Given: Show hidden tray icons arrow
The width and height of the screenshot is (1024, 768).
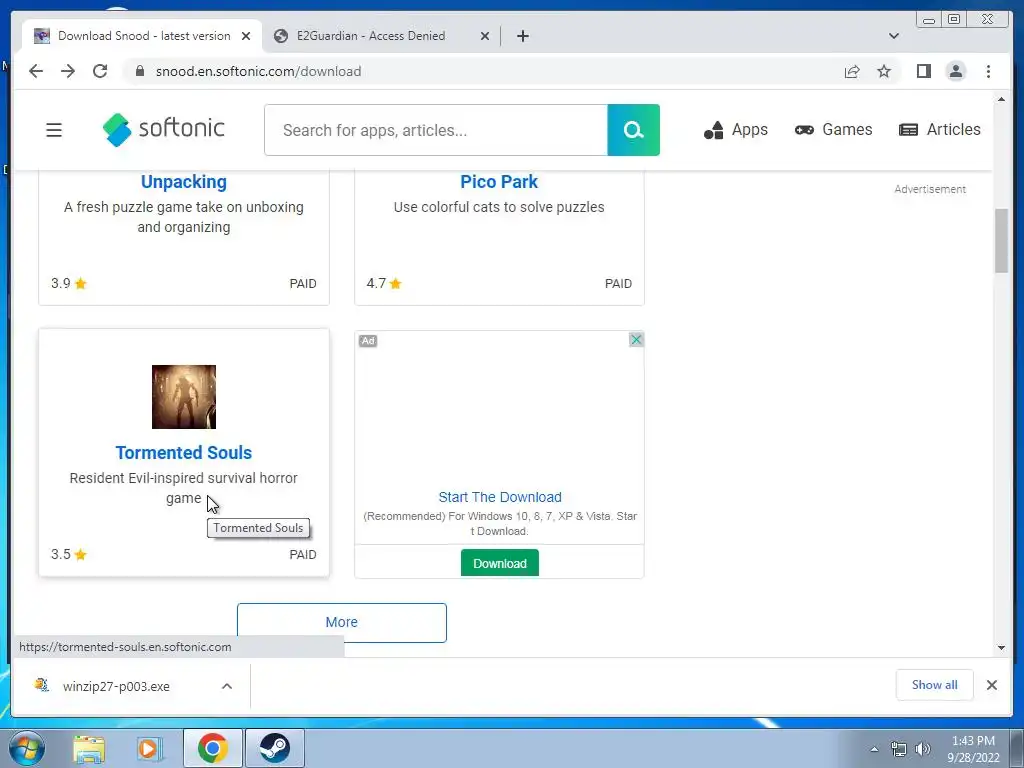Looking at the screenshot, I should (874, 749).
